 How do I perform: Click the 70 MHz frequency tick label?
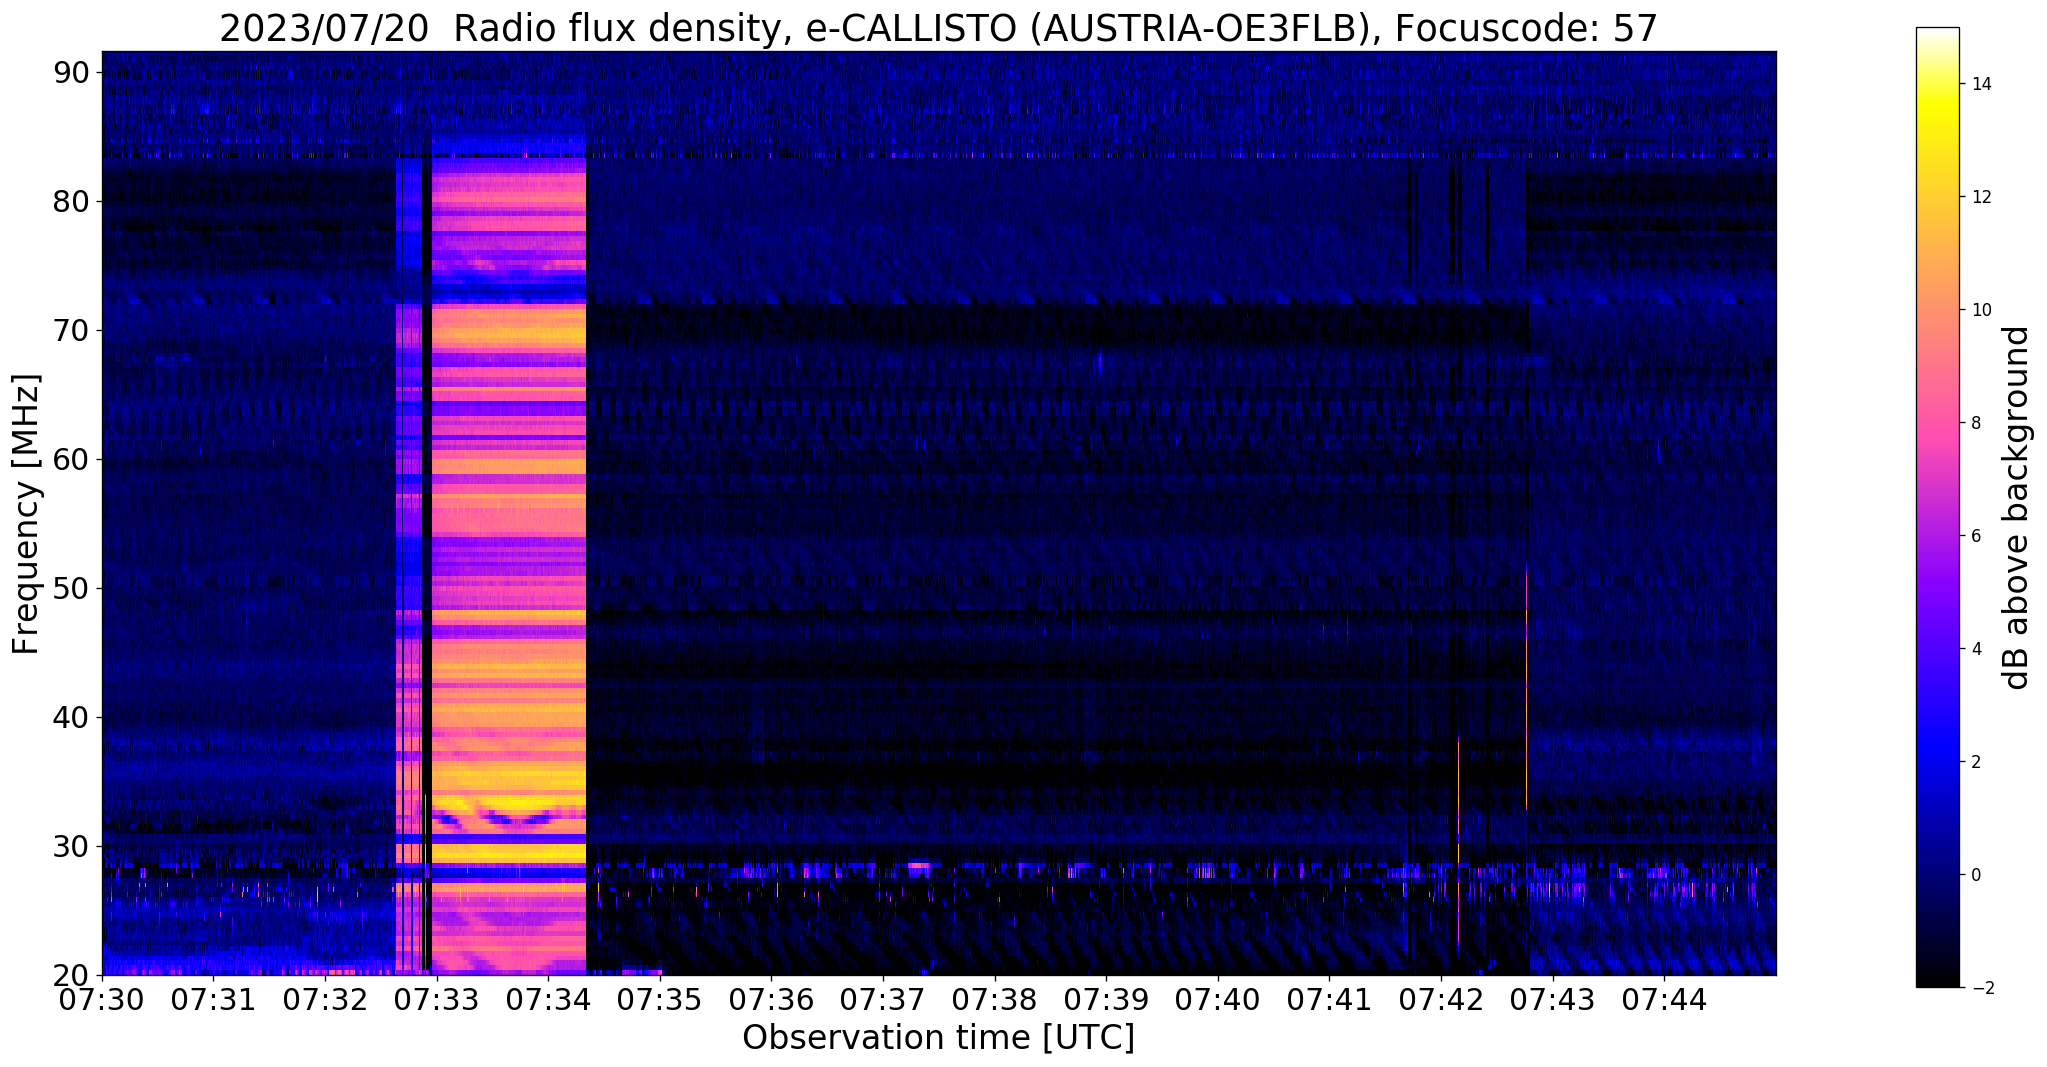coord(71,330)
